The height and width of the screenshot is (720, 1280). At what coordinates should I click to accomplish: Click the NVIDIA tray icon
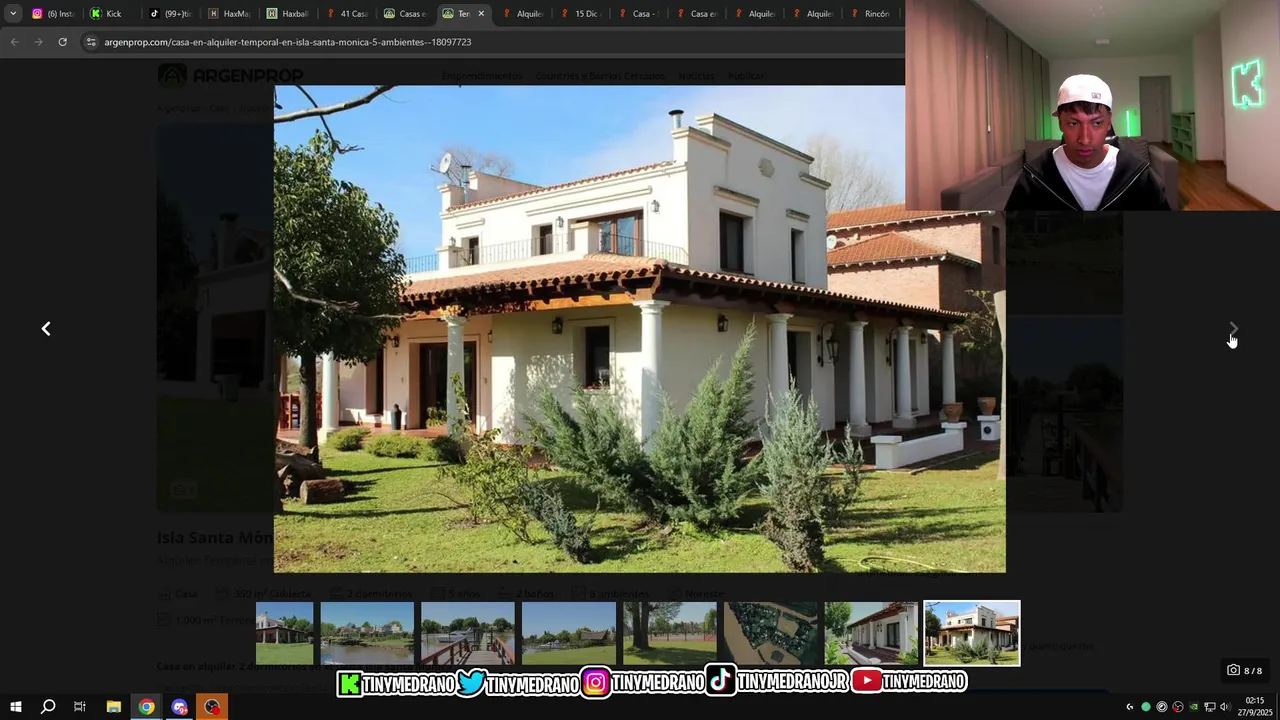pos(1194,707)
